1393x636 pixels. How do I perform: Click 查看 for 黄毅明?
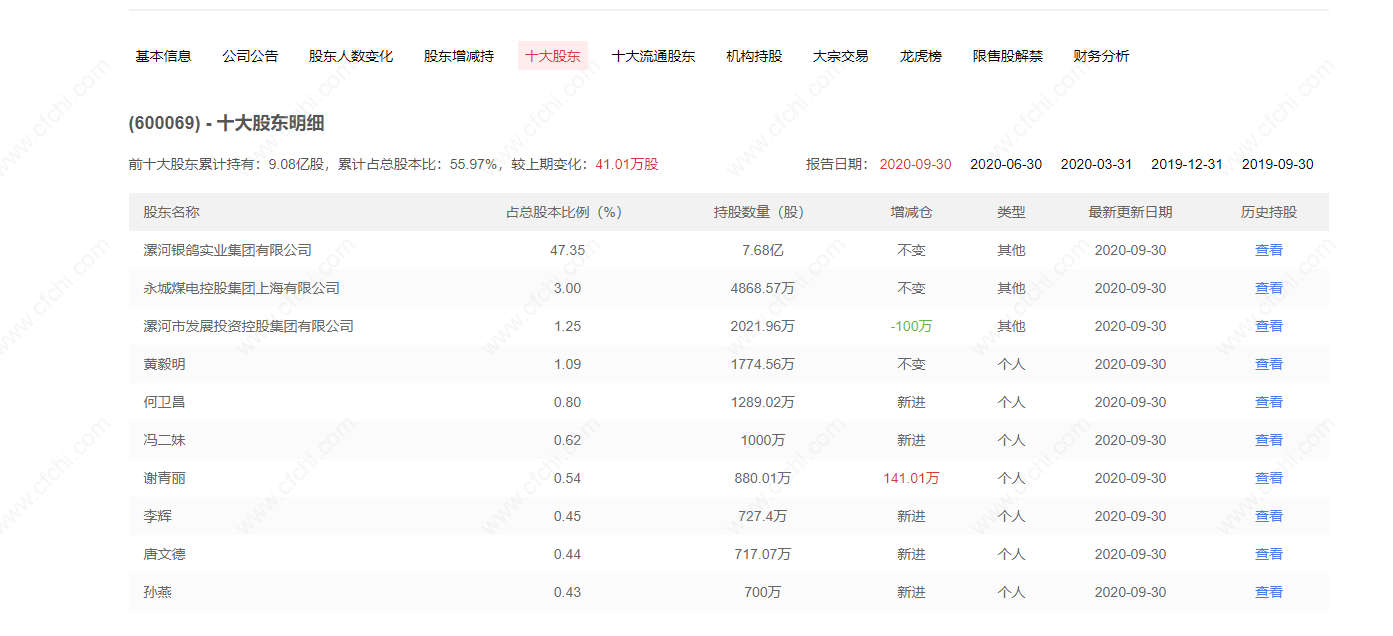pos(1269,364)
